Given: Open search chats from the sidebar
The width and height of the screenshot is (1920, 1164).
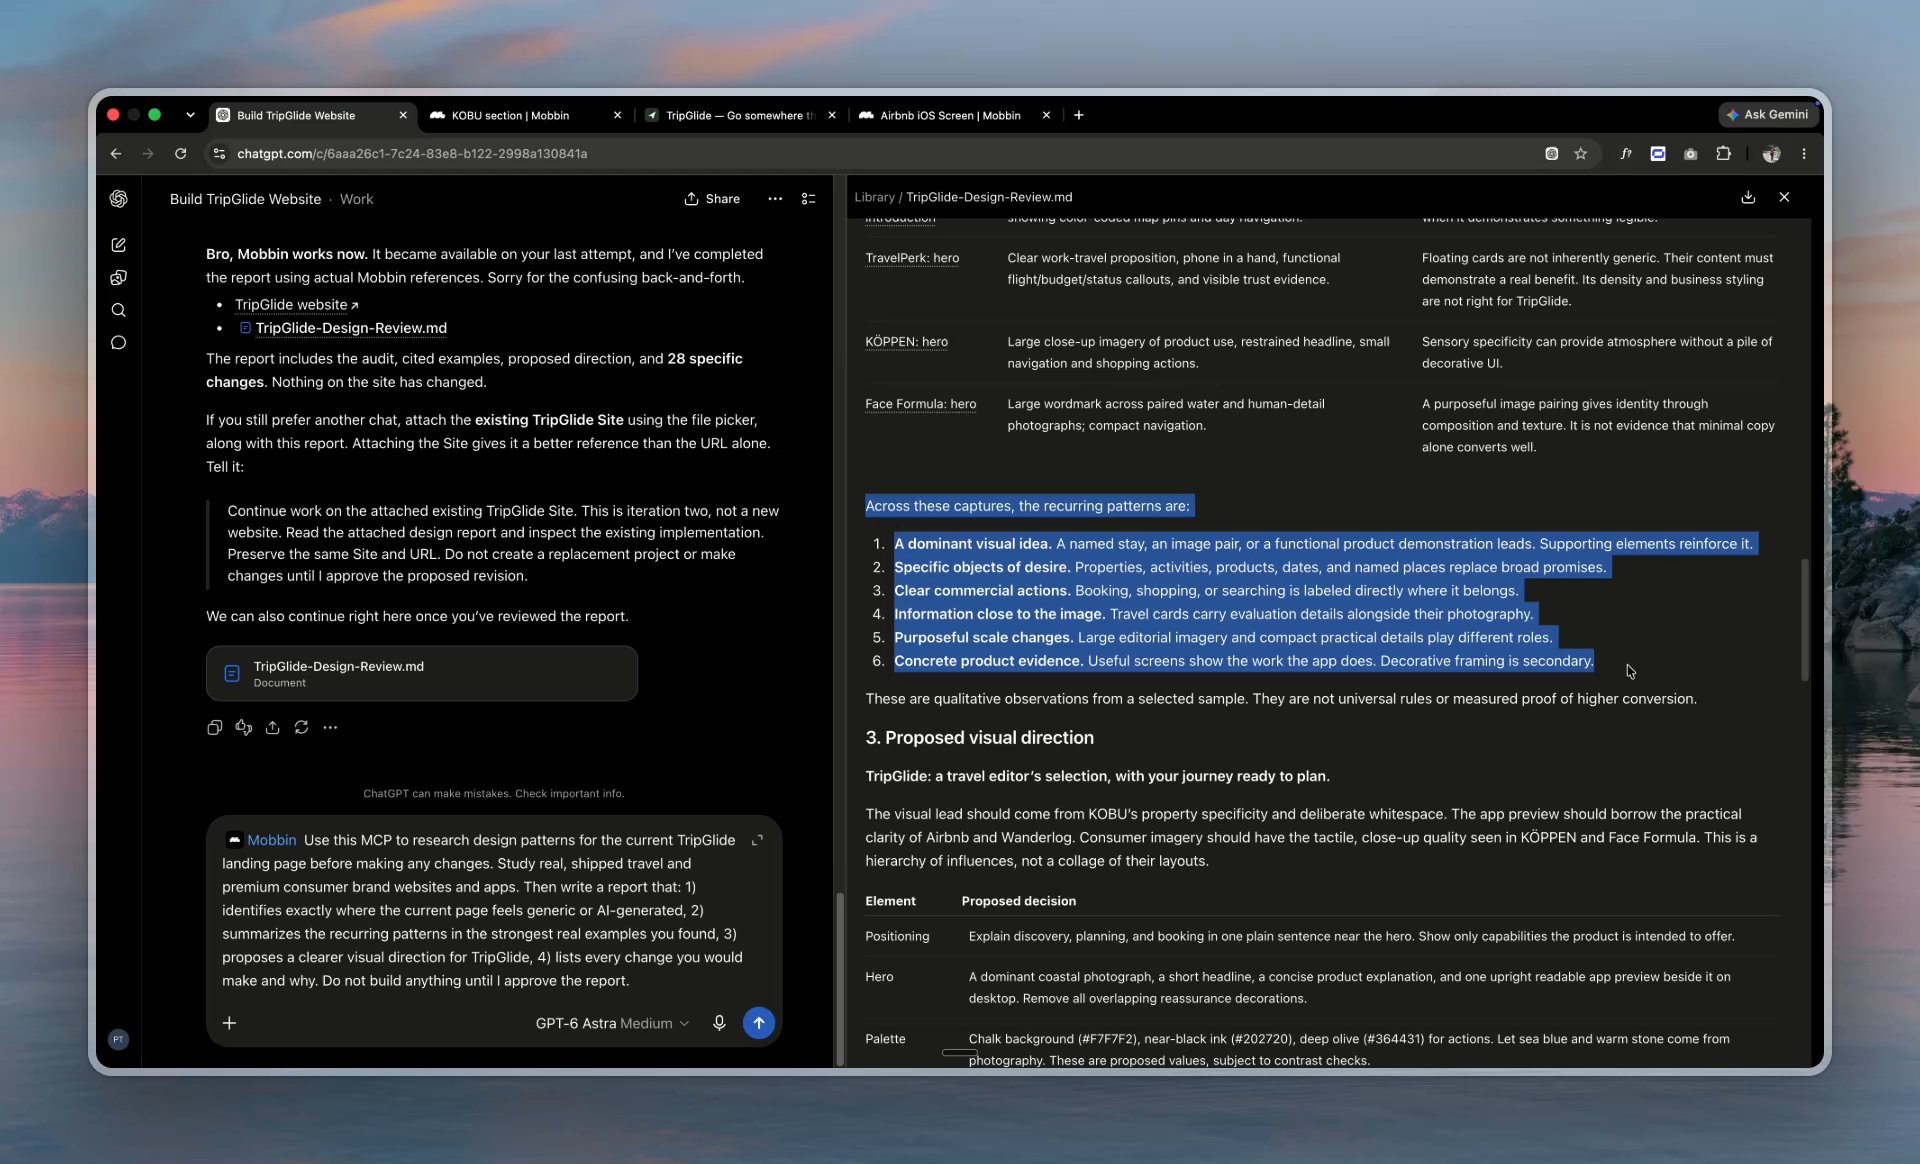Looking at the screenshot, I should pos(118,310).
